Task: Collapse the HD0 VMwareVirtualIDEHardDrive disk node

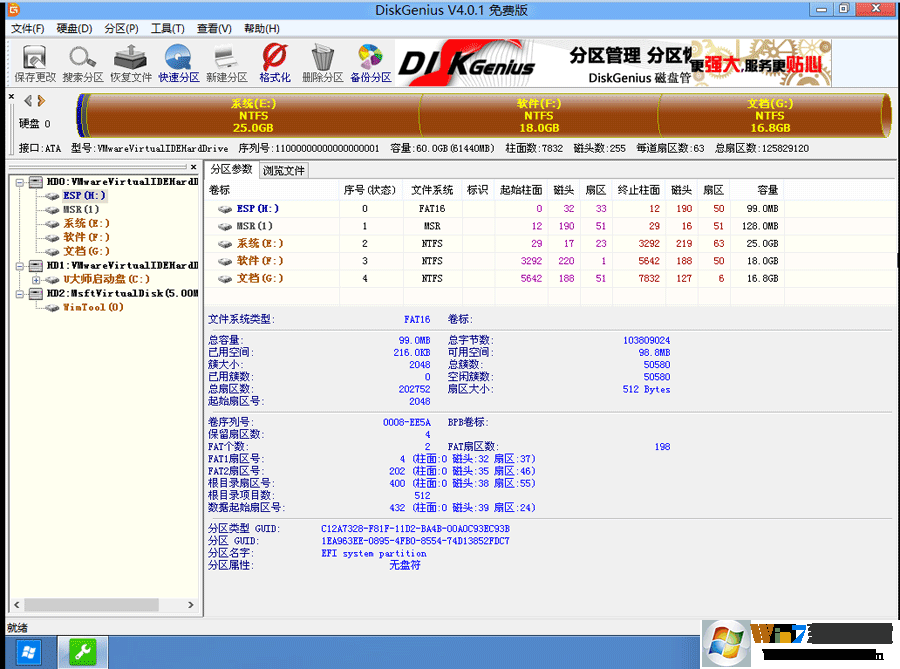Action: tap(18, 183)
